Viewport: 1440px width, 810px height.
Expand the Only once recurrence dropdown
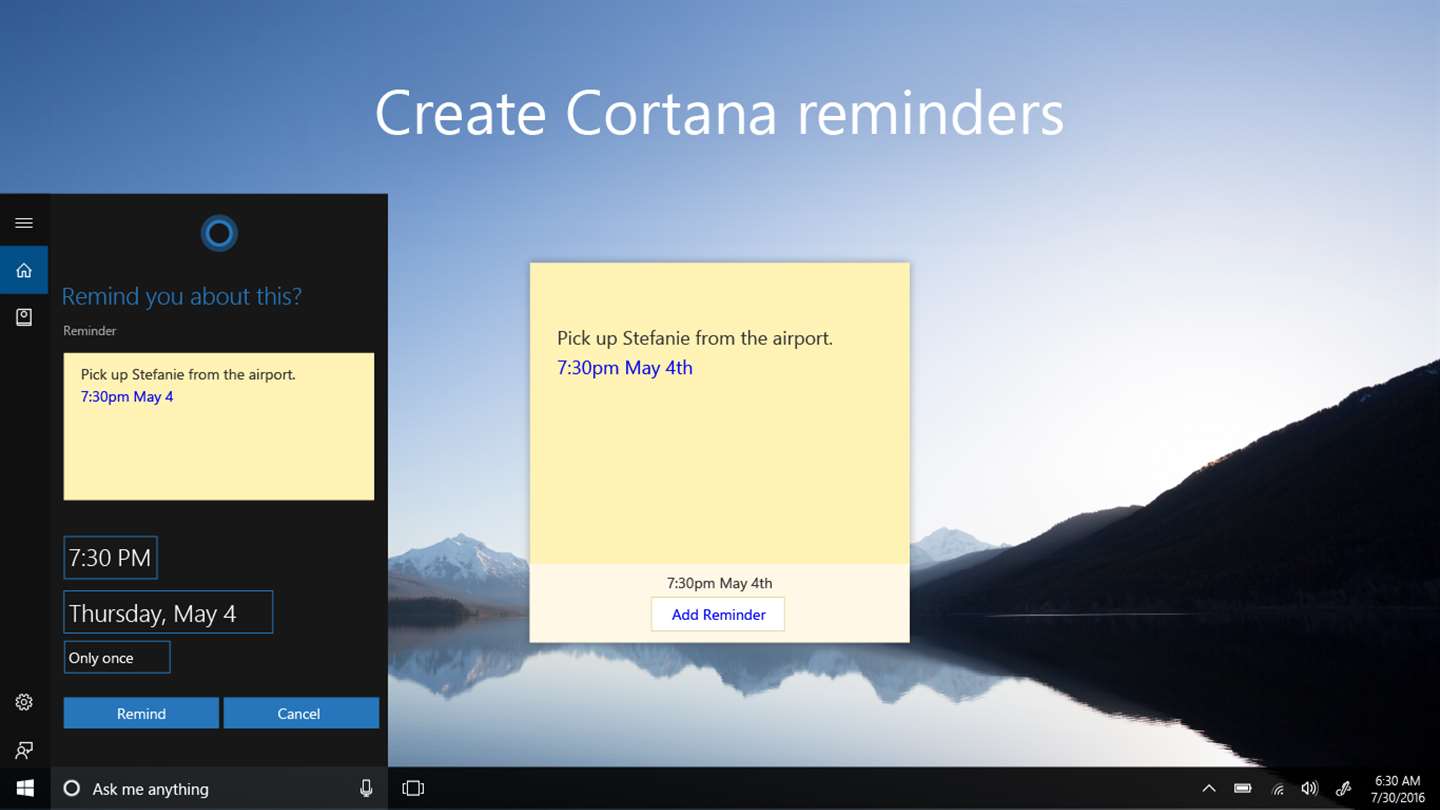(117, 657)
